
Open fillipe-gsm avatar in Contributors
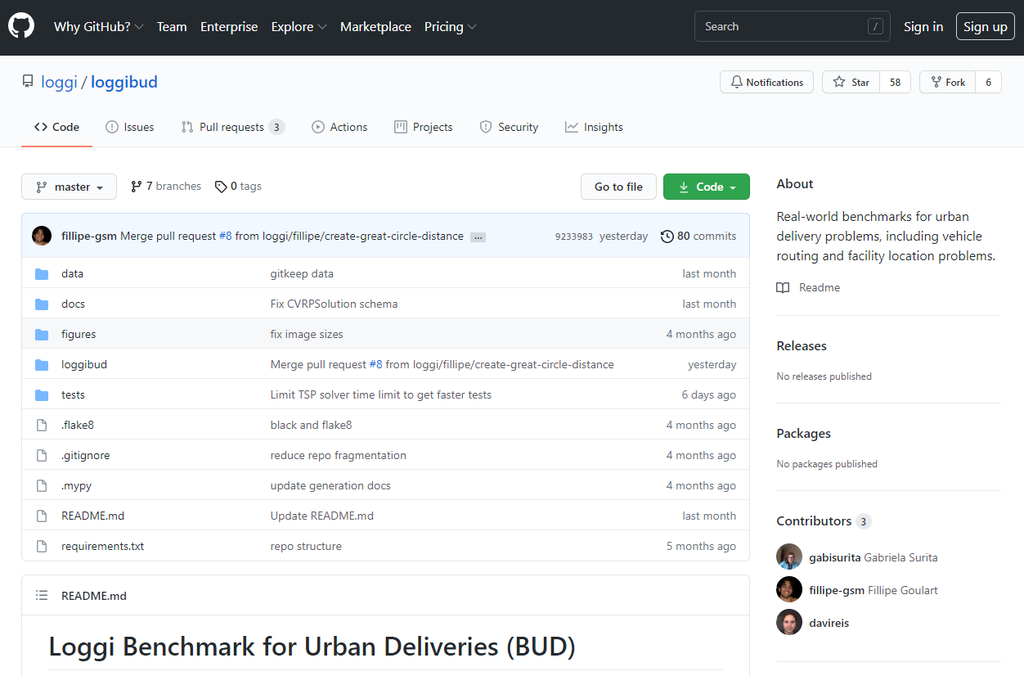pyautogui.click(x=789, y=590)
